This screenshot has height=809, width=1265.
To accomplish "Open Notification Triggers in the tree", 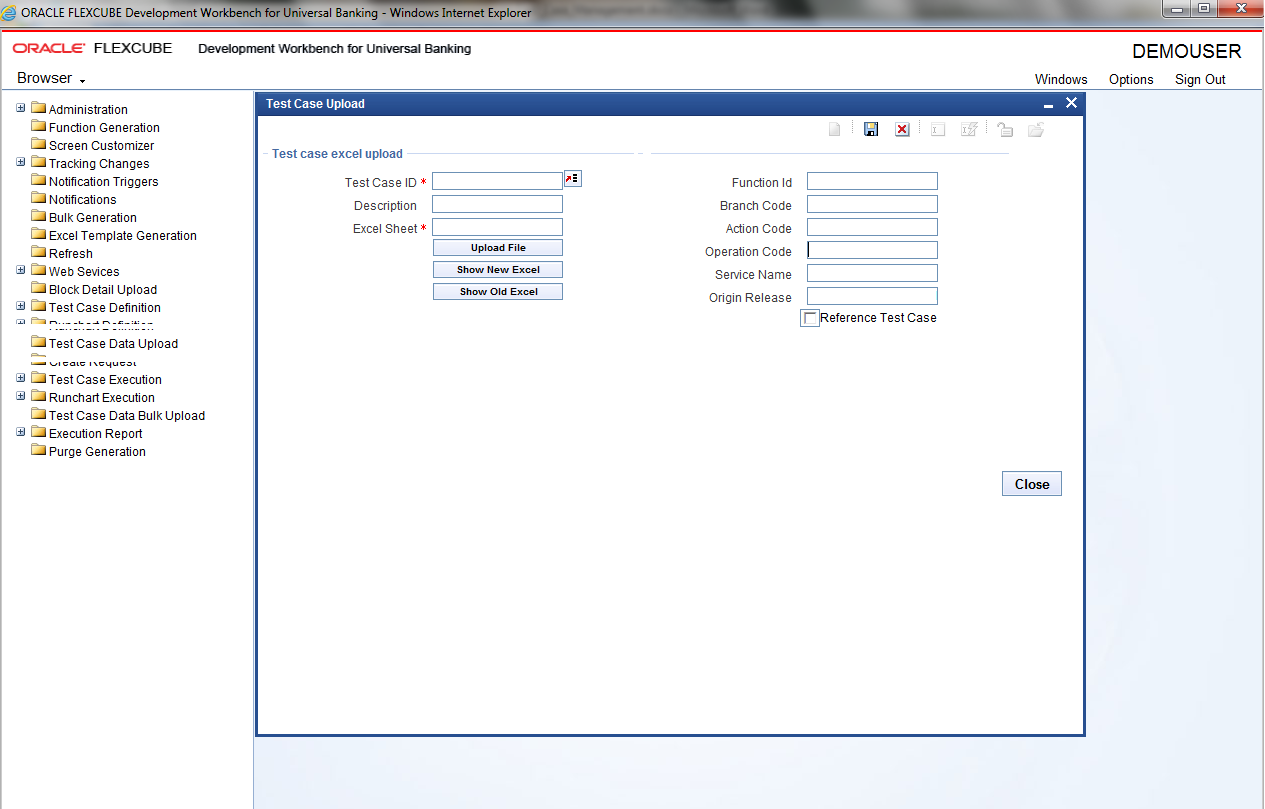I will coord(103,182).
